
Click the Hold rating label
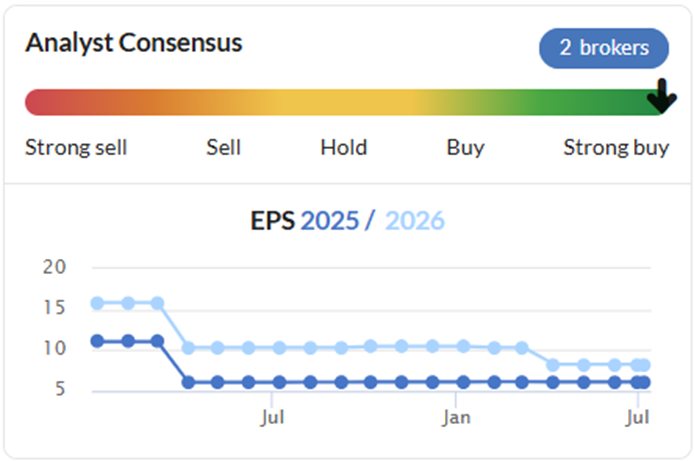coord(344,147)
